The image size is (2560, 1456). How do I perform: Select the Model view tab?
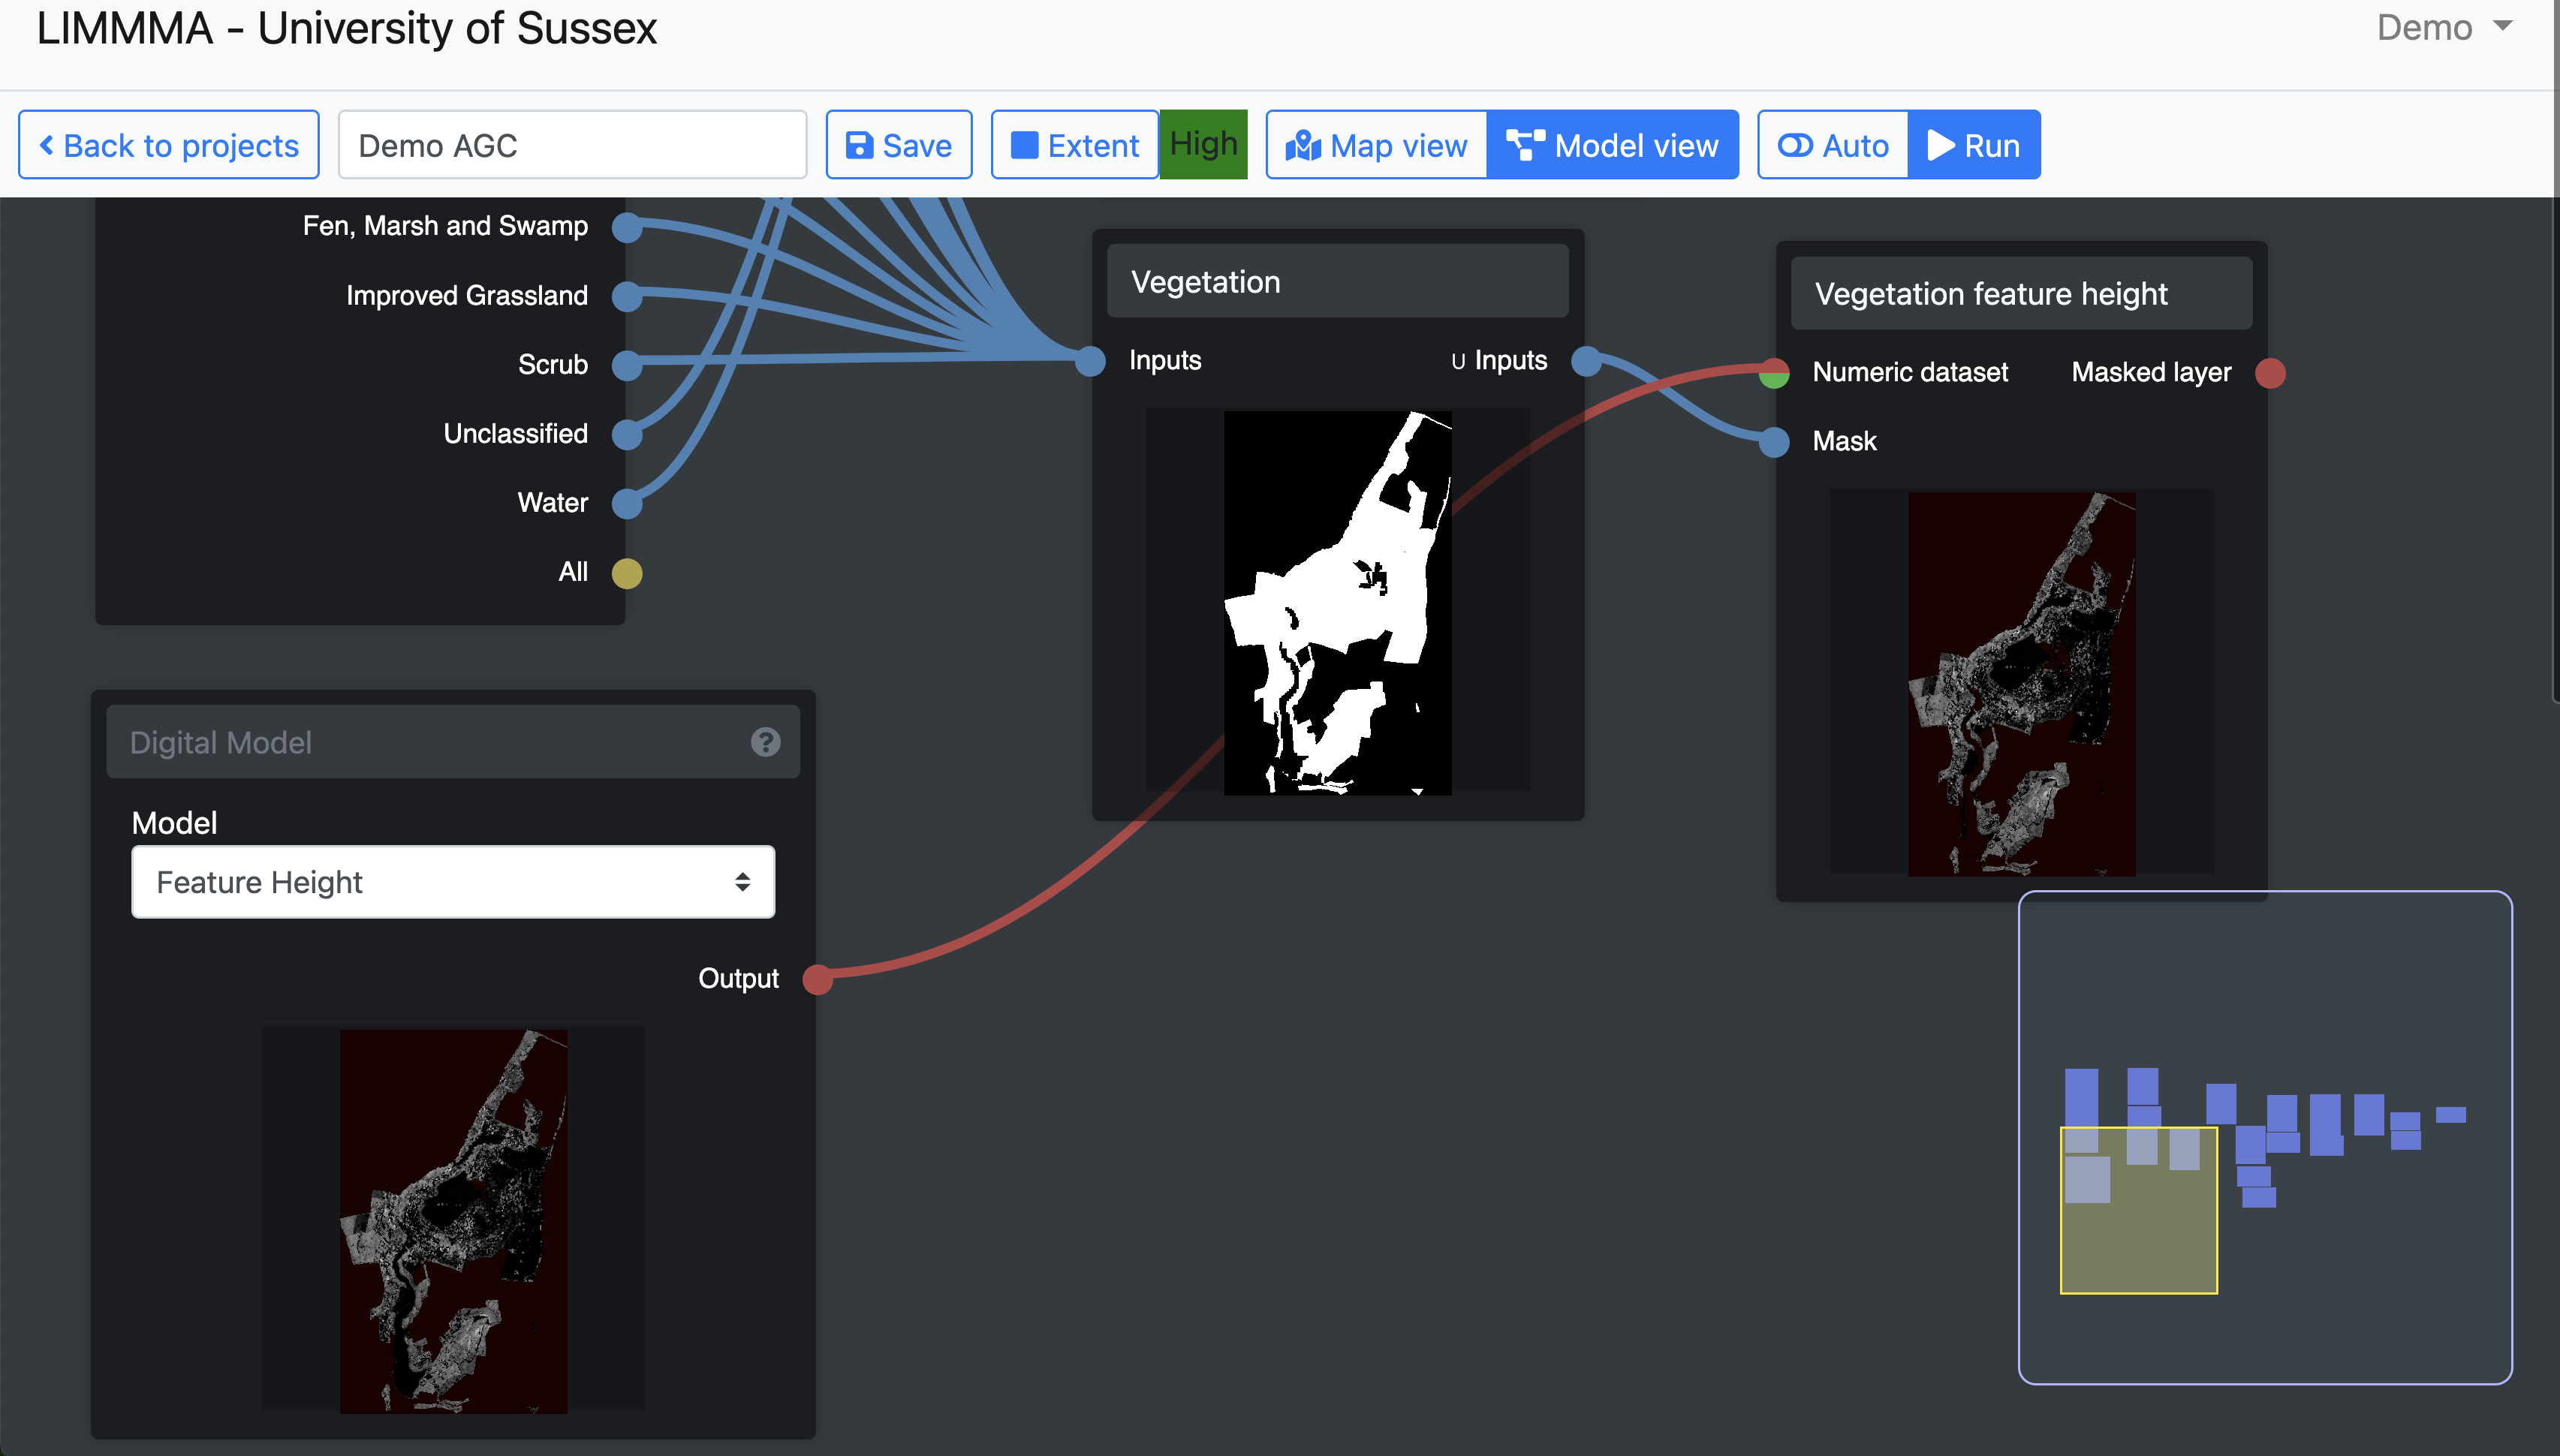1612,146
